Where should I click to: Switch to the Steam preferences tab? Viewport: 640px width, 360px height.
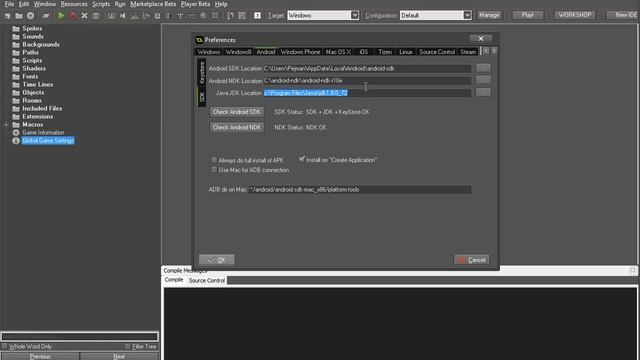point(468,52)
